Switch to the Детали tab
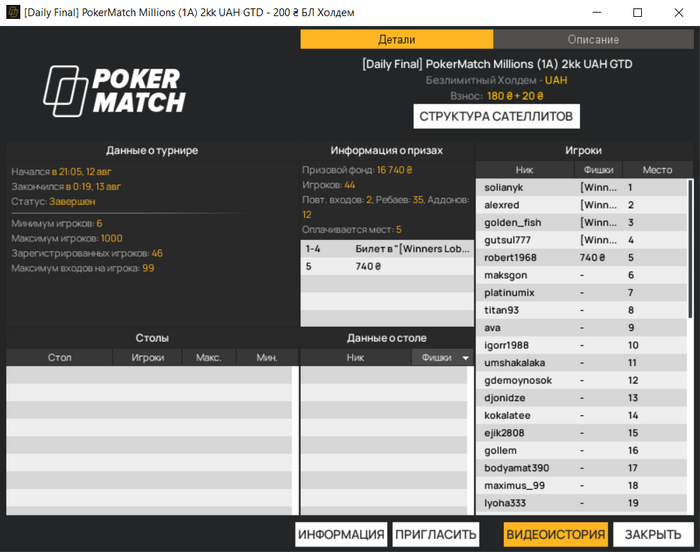Screen dimensions: 700x552 396,39
